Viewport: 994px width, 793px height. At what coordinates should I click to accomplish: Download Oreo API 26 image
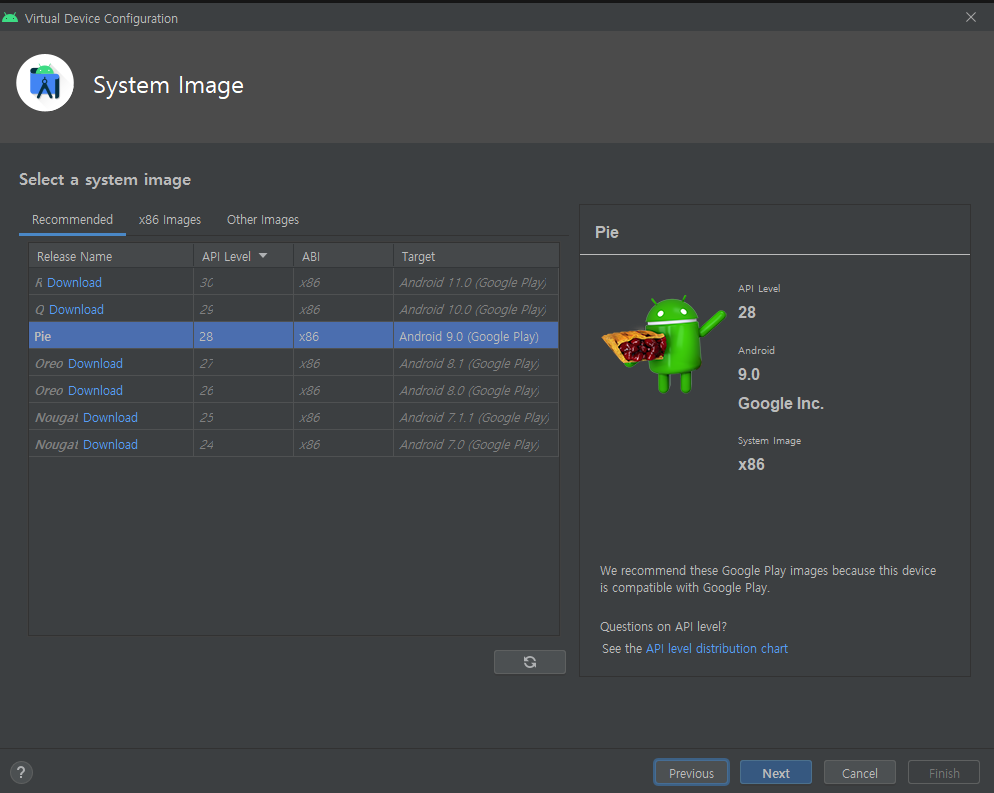click(x=95, y=390)
